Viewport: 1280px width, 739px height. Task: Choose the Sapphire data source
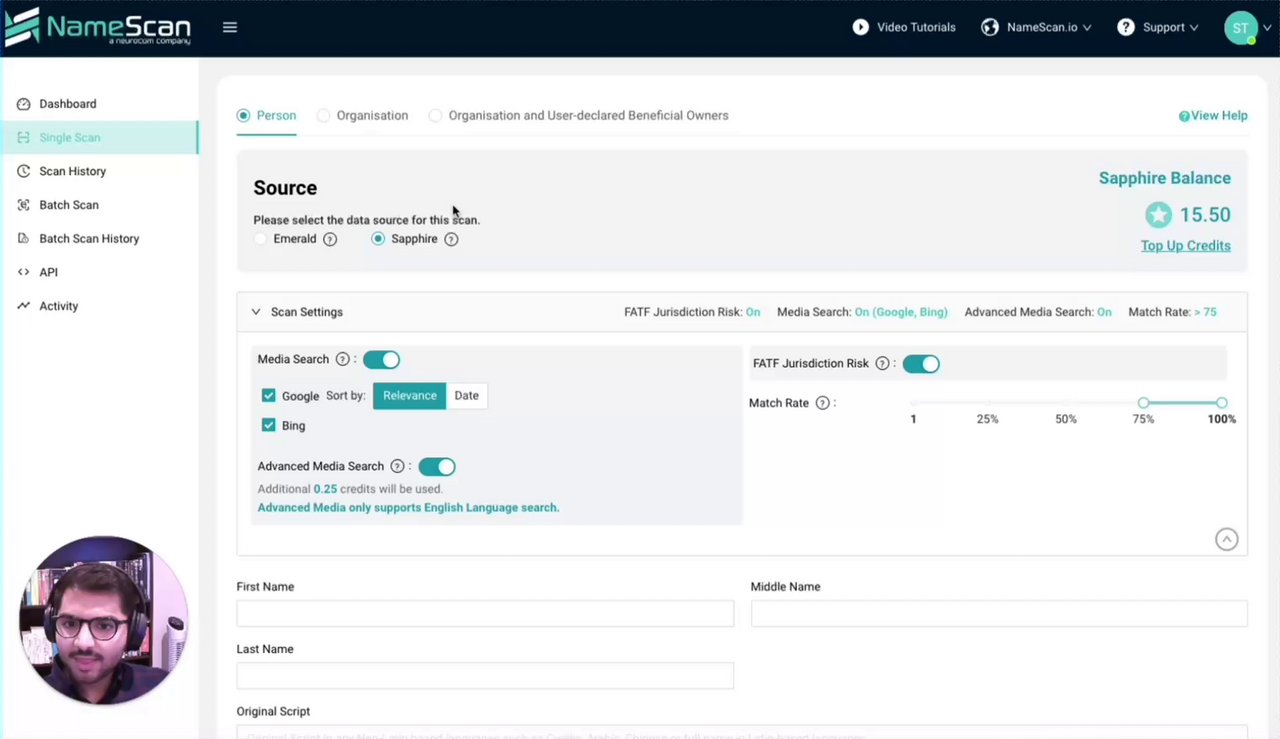[378, 239]
